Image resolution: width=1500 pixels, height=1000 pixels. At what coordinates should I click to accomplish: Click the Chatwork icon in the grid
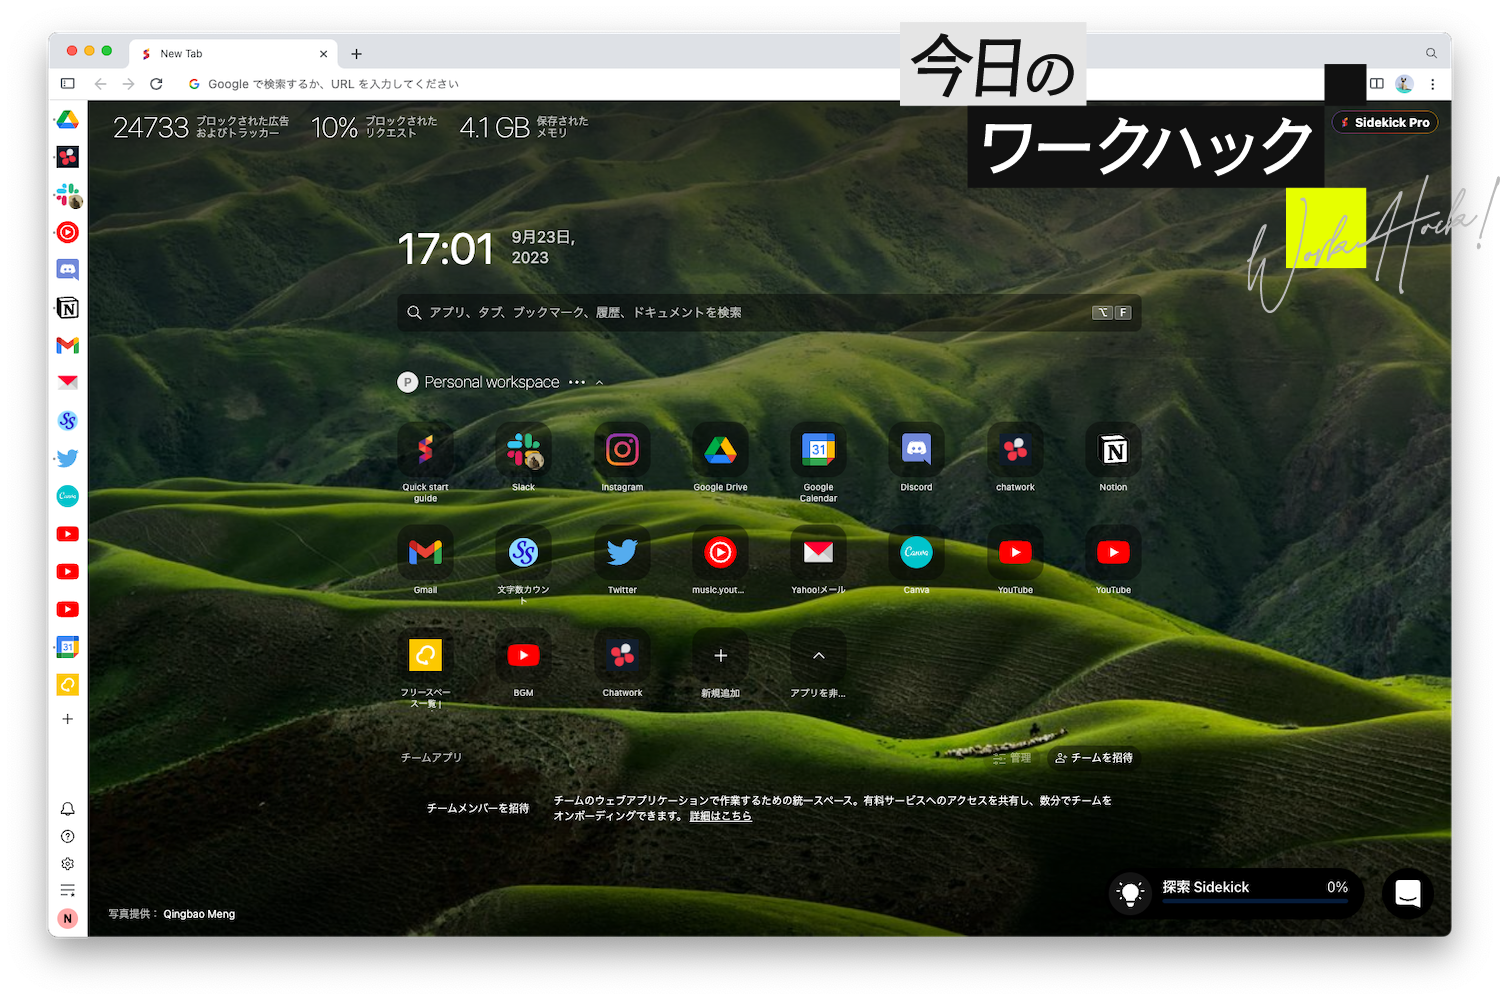pos(622,655)
